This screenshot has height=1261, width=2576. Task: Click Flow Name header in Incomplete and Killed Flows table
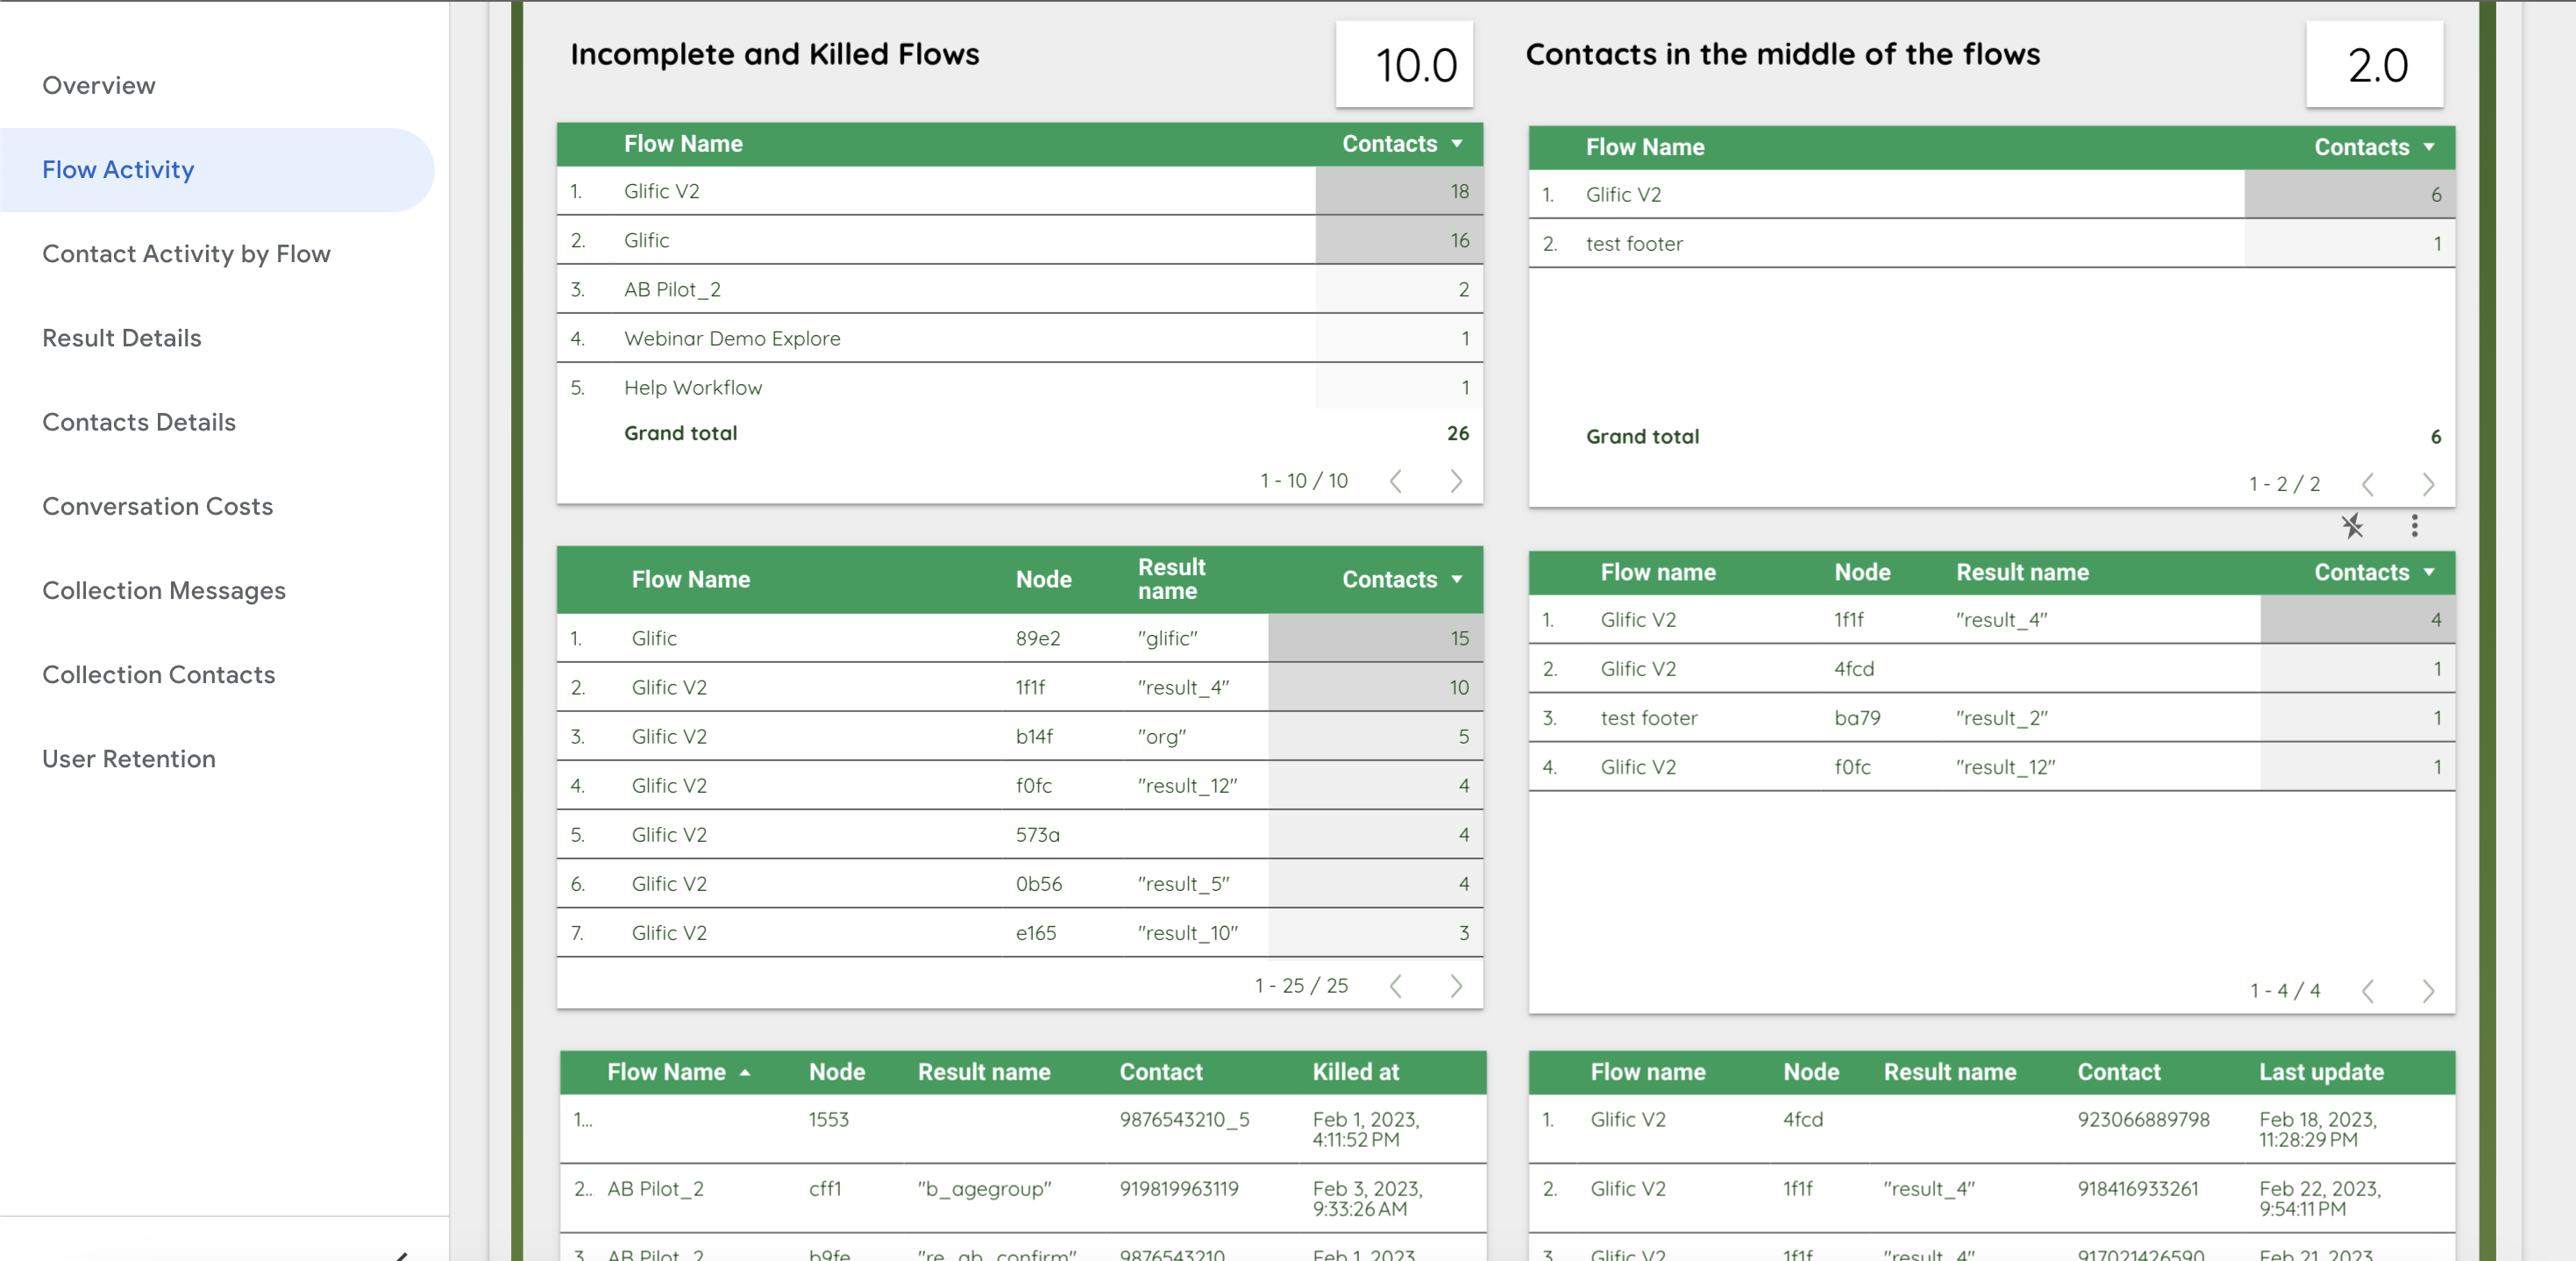coord(683,144)
